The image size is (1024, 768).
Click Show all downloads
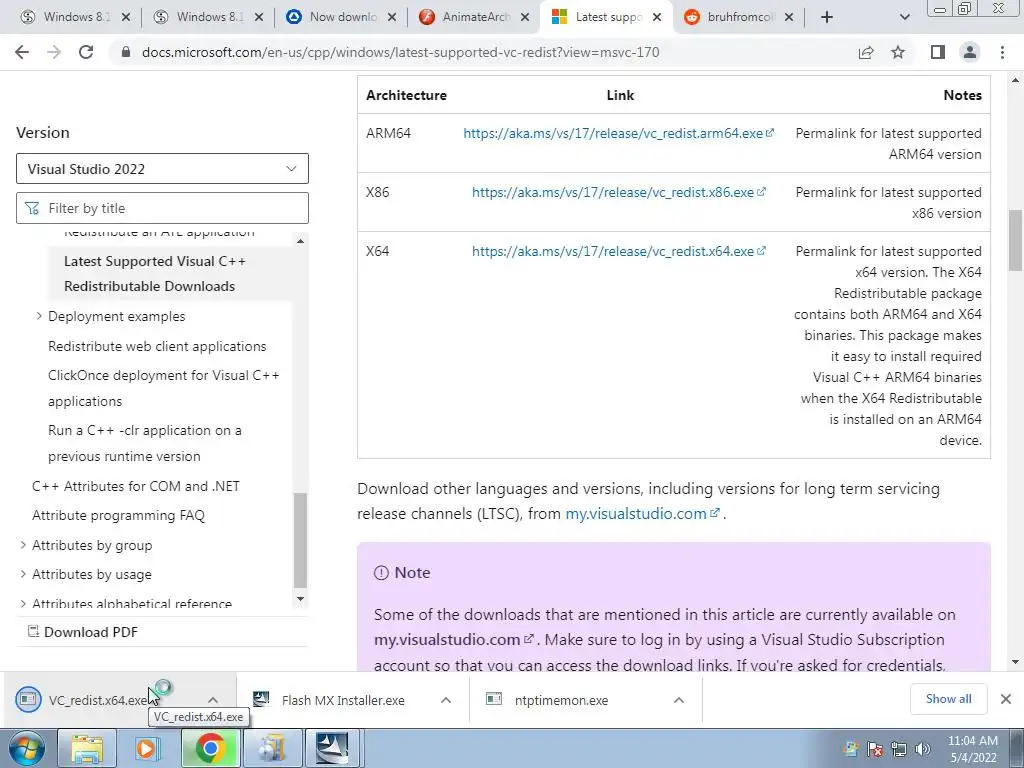[x=948, y=699]
